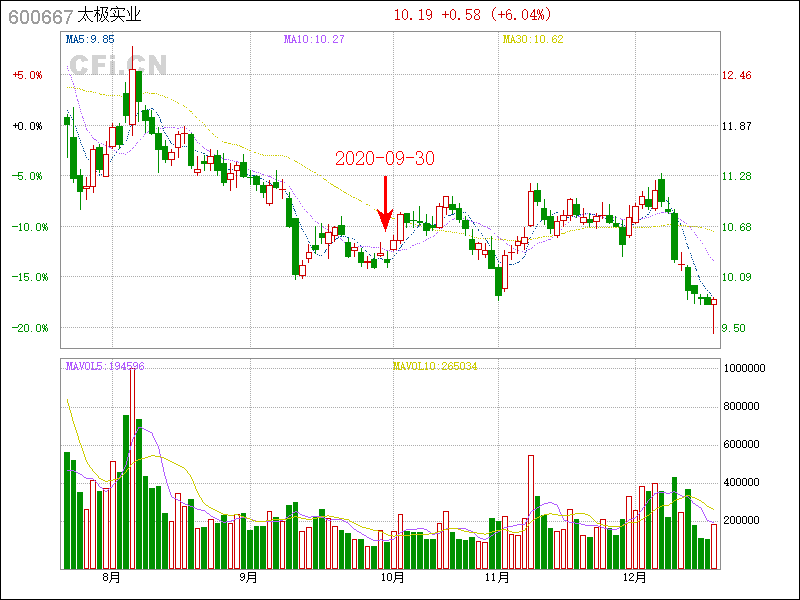Click the tallest red volume bar in August
This screenshot has height=600, width=800.
point(133,470)
